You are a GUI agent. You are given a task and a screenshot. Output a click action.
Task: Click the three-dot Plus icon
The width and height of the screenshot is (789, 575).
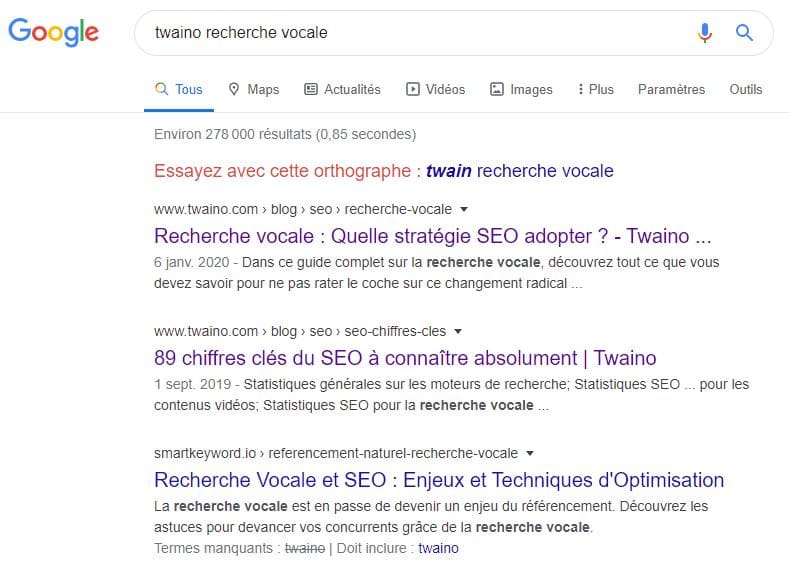pos(581,89)
